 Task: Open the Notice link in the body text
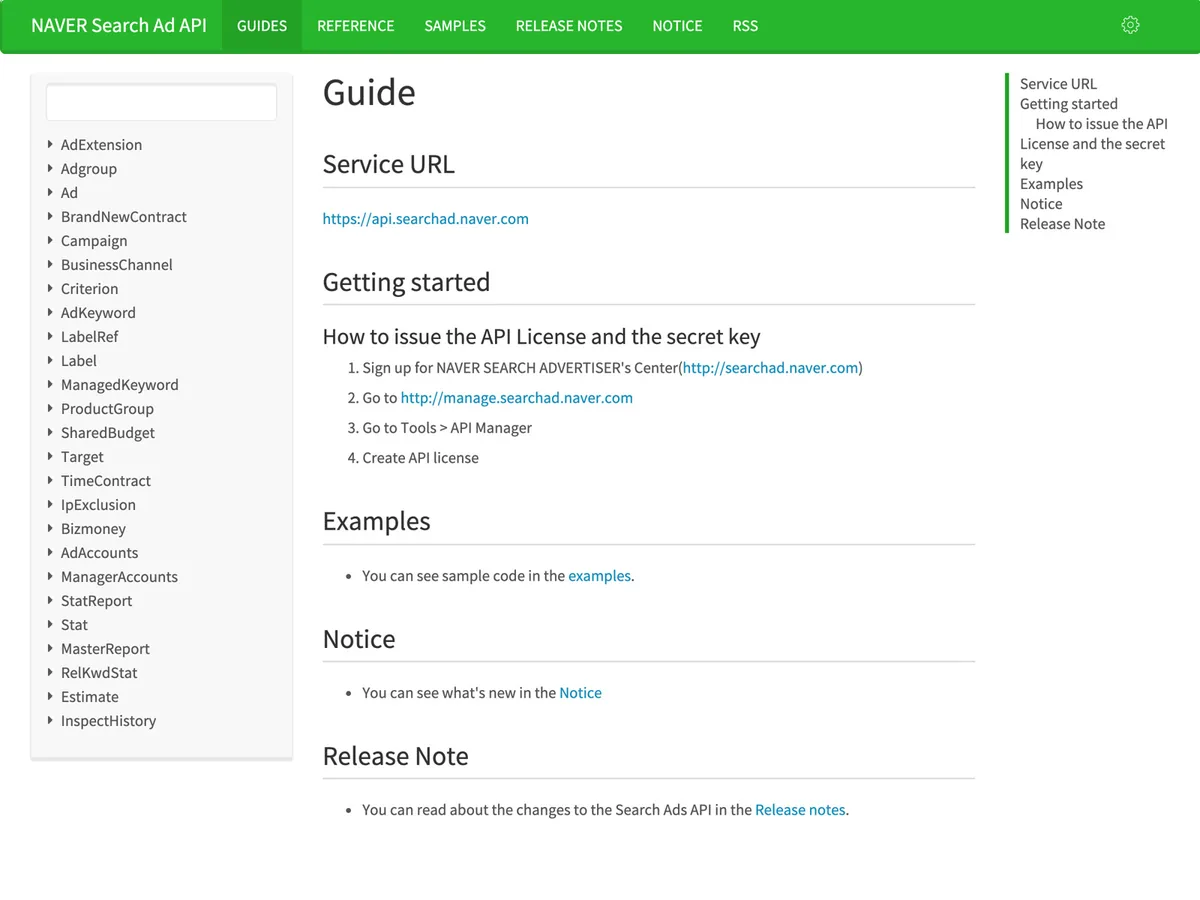pos(580,693)
